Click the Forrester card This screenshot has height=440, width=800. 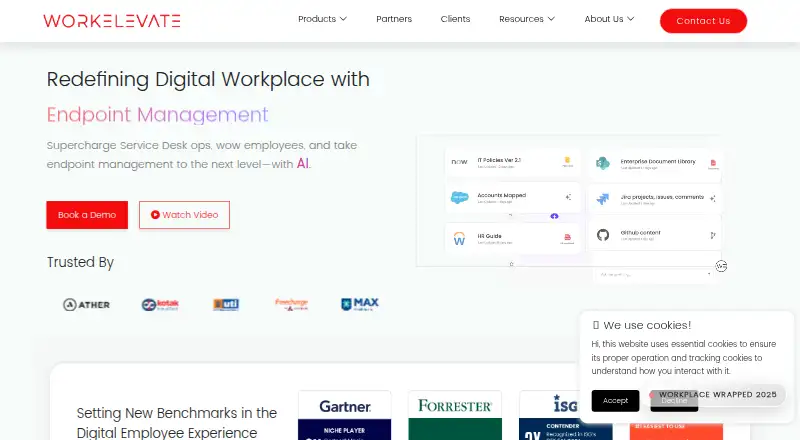tap(455, 415)
